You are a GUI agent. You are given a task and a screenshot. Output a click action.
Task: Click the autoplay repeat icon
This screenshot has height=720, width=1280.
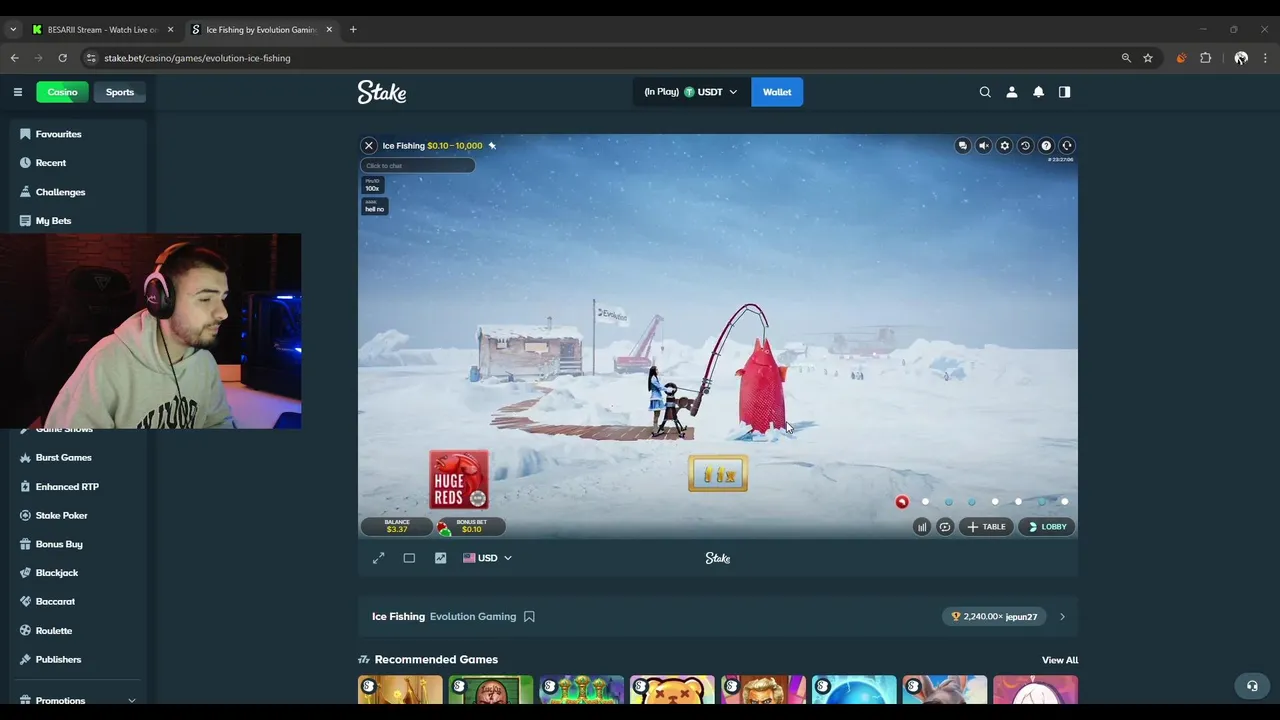click(x=945, y=527)
